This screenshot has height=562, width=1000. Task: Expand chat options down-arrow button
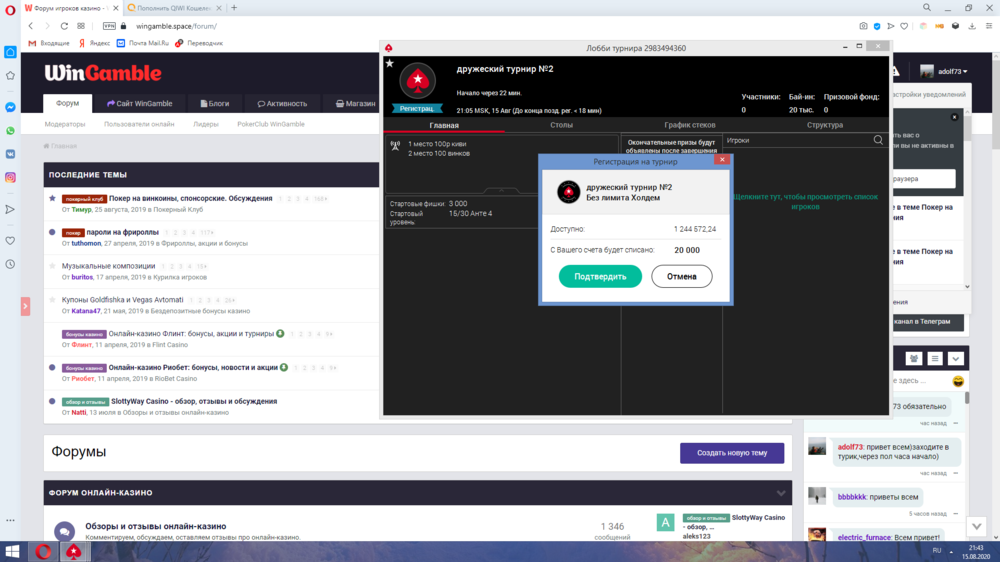click(956, 358)
